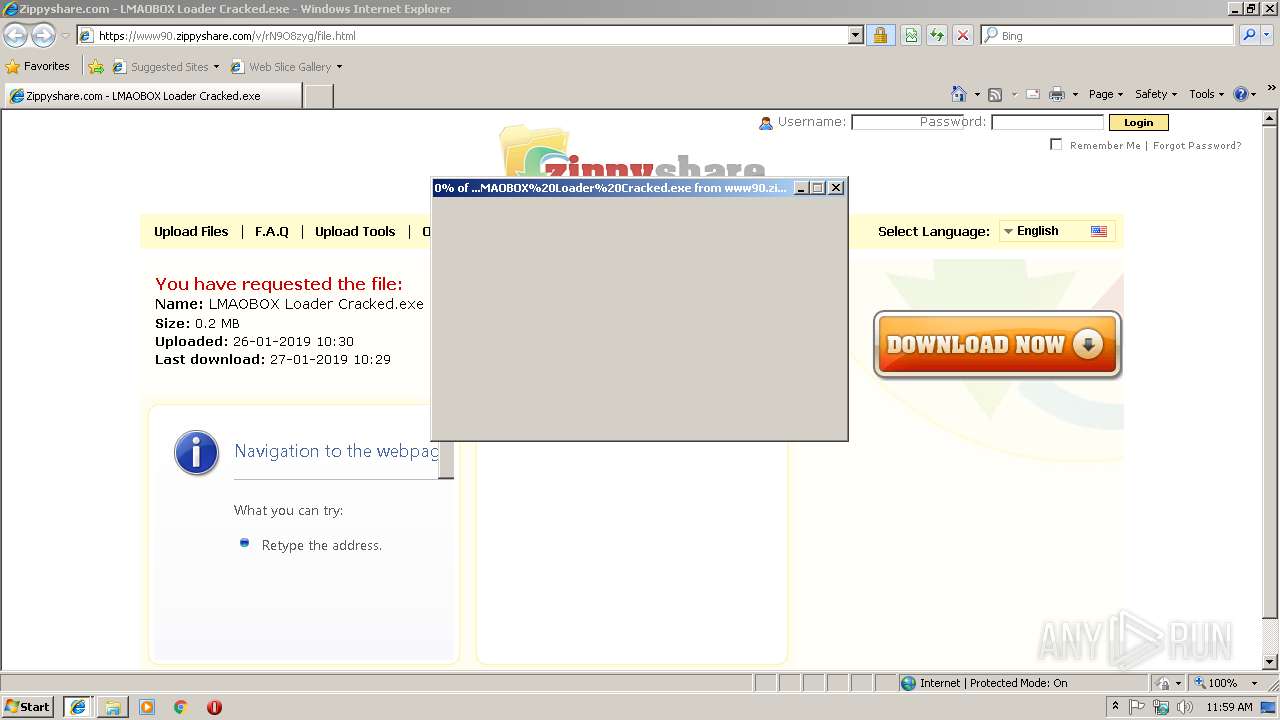The height and width of the screenshot is (720, 1280).
Task: Click the Compatibility View icon
Action: click(x=911, y=35)
